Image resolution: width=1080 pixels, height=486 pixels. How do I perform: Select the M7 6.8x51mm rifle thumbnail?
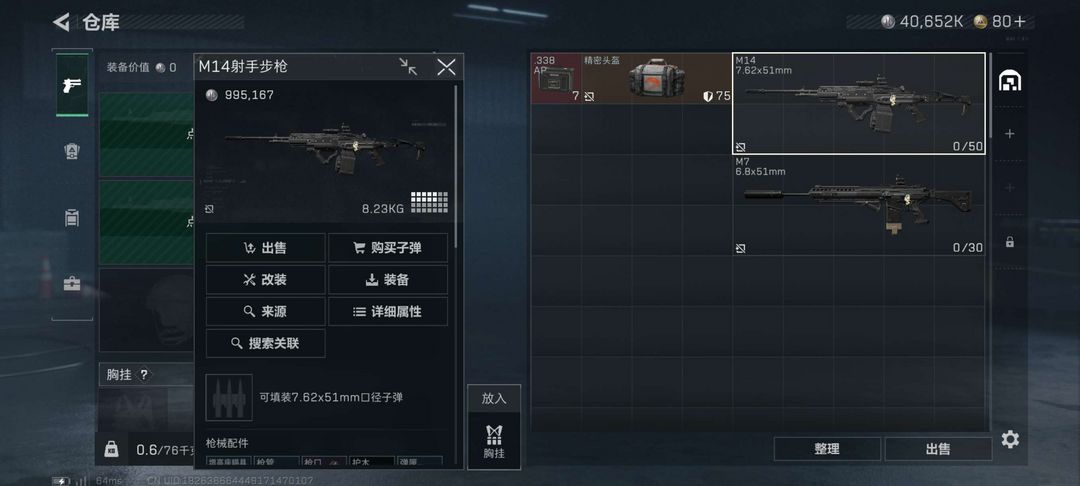pos(858,205)
